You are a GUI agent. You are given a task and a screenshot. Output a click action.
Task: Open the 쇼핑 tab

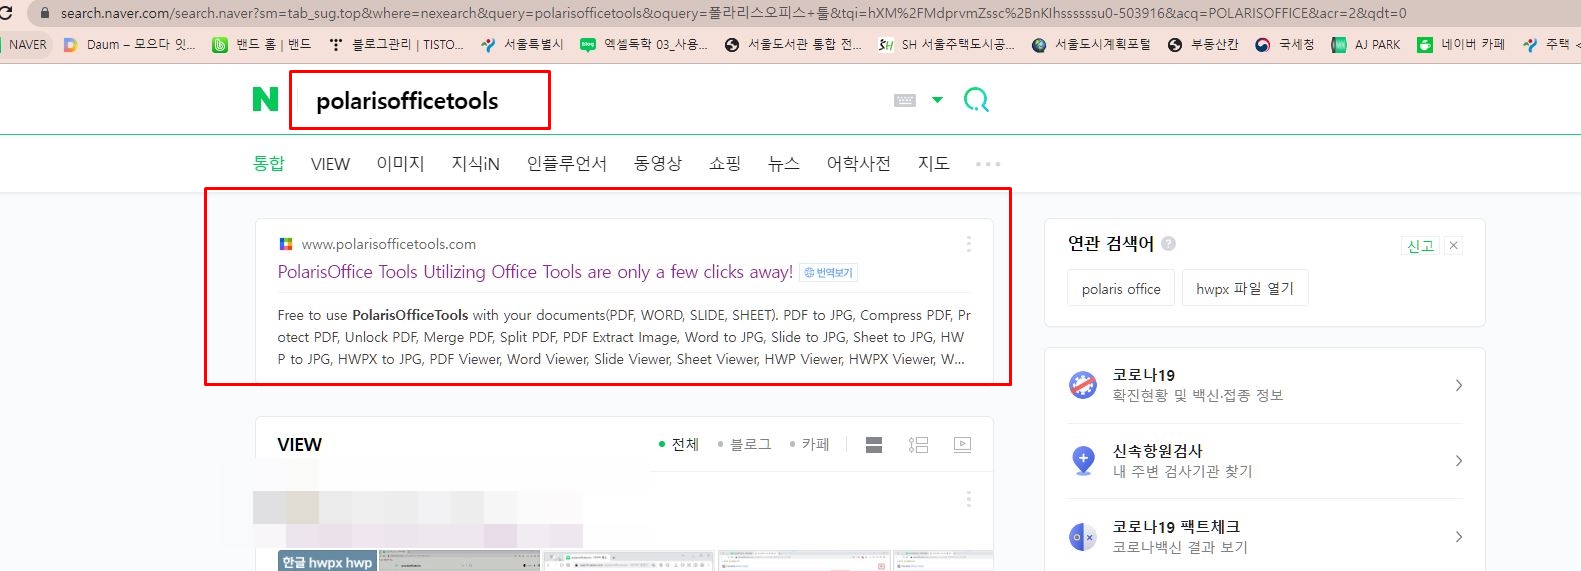(725, 163)
